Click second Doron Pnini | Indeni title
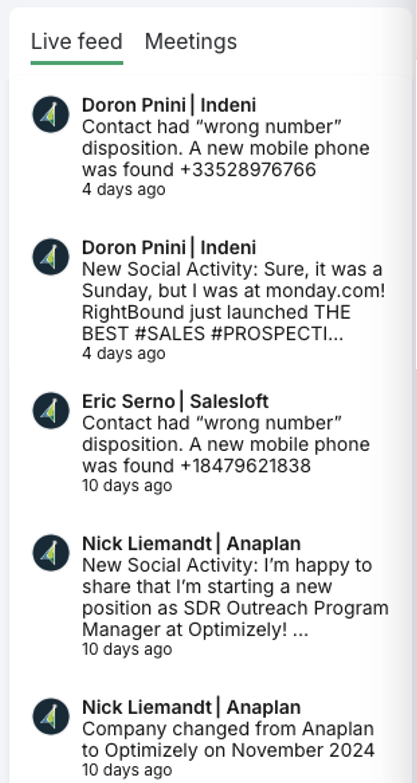 coord(169,248)
